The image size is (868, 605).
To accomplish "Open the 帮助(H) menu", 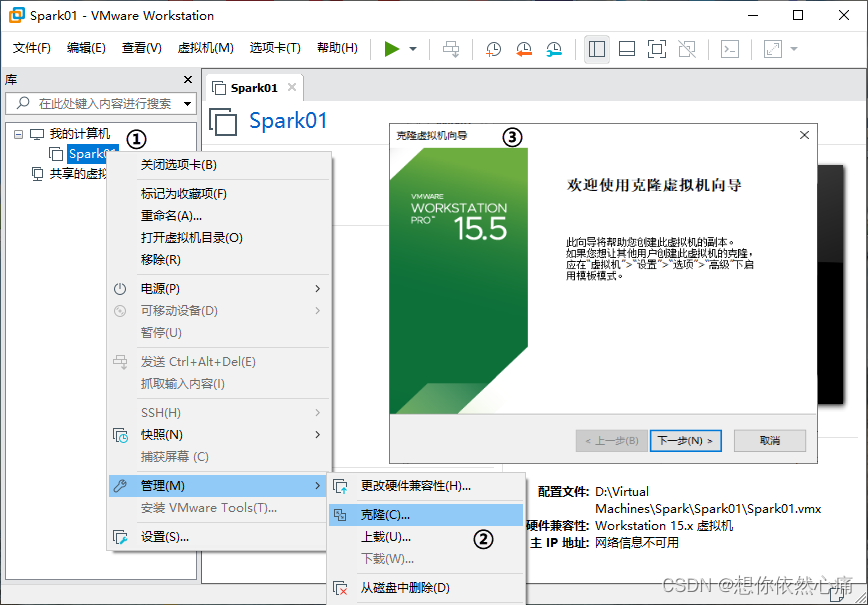I will point(337,48).
